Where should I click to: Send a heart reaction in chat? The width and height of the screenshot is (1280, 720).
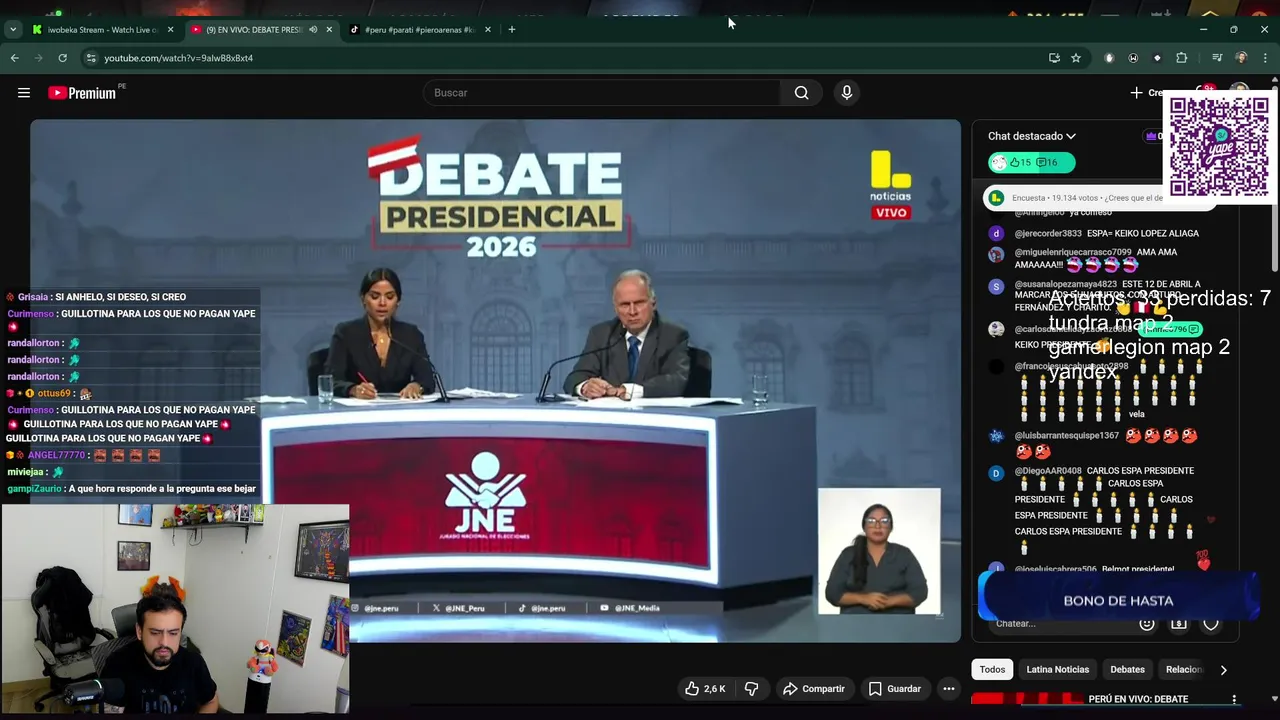(x=1211, y=624)
